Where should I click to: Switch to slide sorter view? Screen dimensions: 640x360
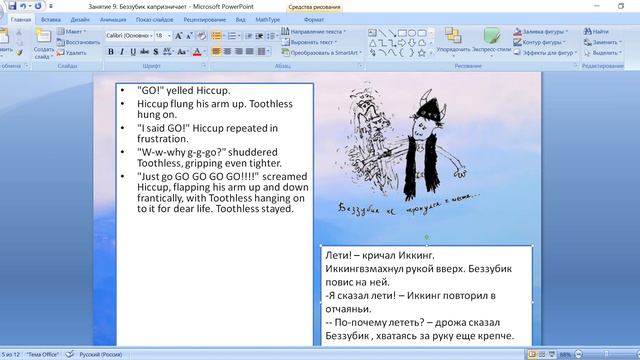point(542,354)
